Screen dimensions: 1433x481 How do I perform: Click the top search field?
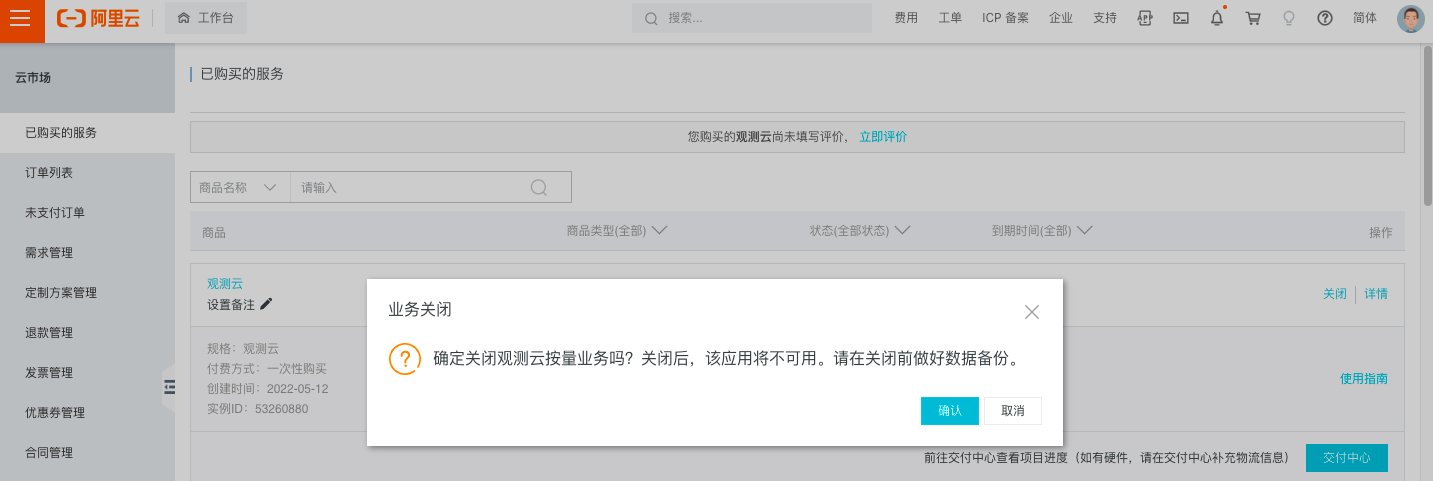(x=751, y=18)
